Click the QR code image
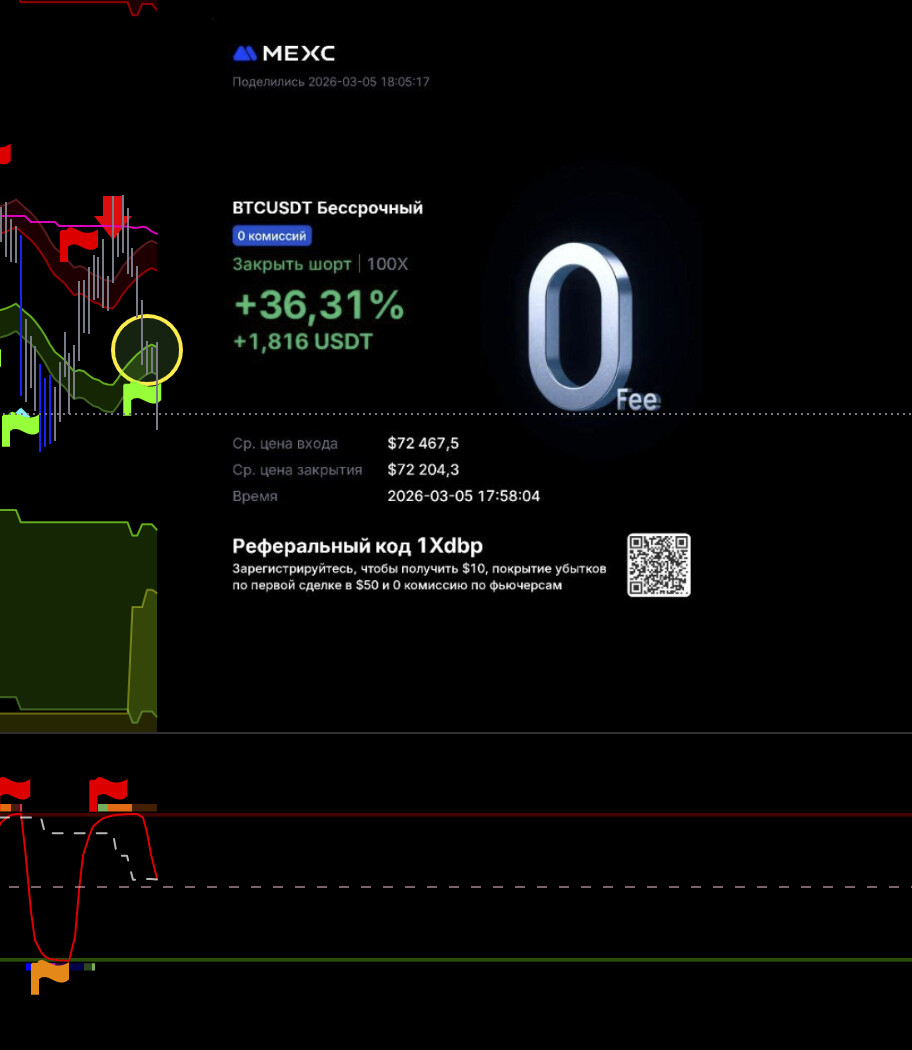This screenshot has height=1050, width=912. pos(658,565)
